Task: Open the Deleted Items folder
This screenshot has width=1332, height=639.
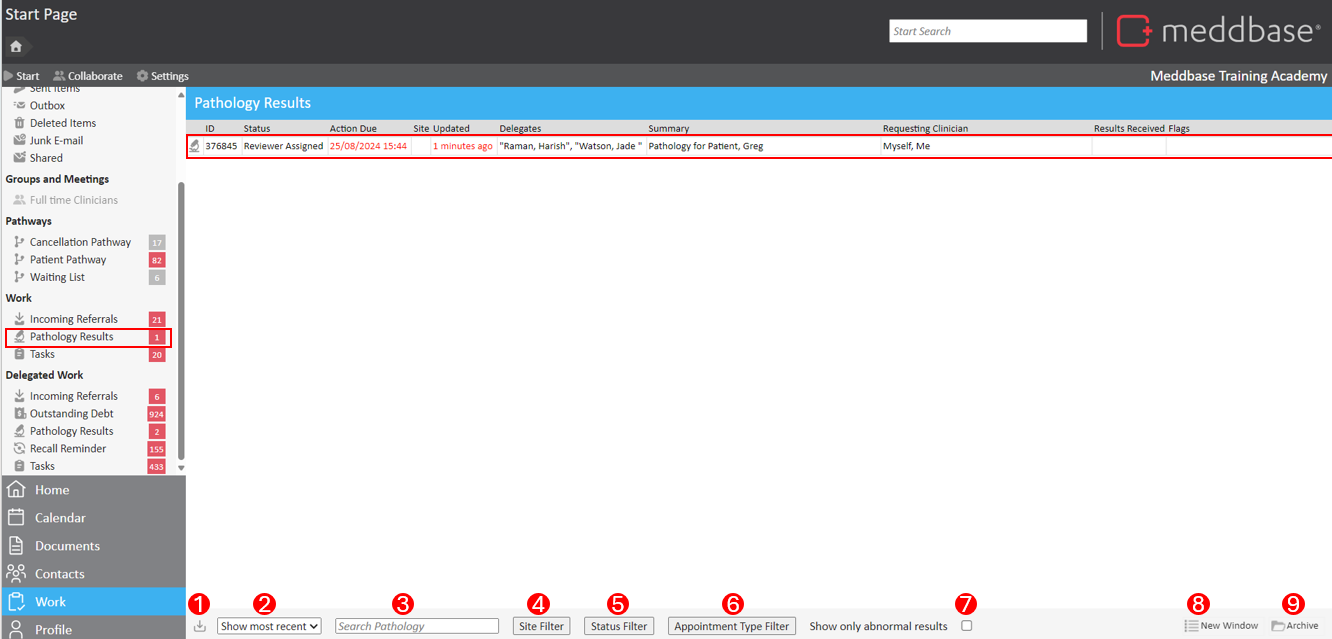Action: pos(62,123)
